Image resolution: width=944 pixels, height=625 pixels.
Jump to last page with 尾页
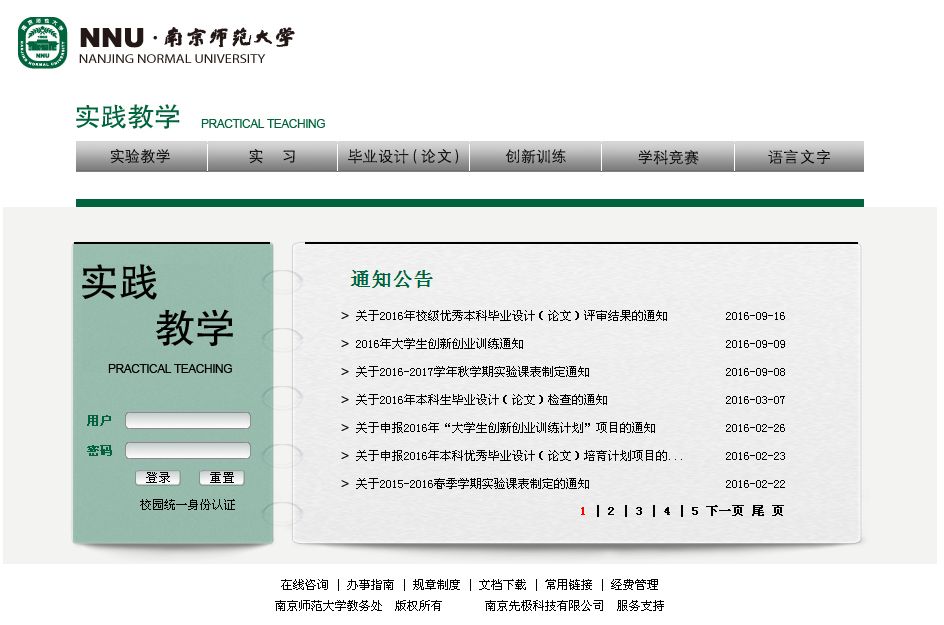(768, 511)
